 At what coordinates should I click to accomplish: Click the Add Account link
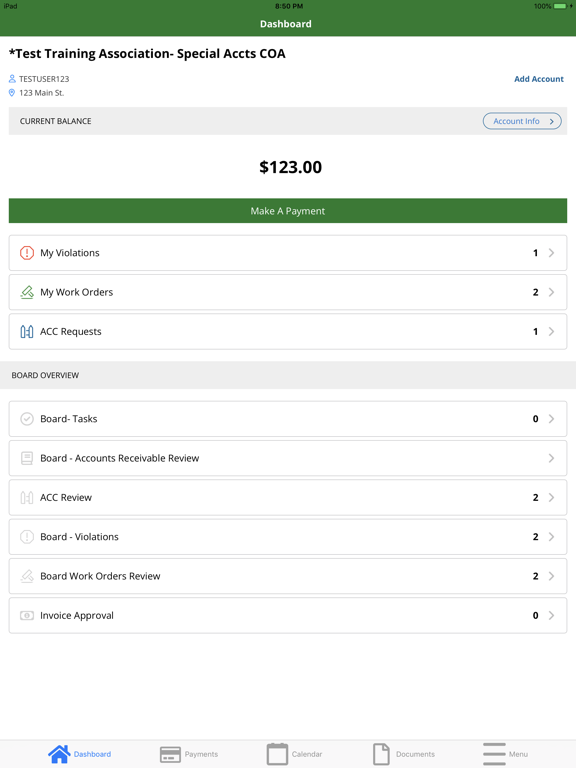coord(539,79)
